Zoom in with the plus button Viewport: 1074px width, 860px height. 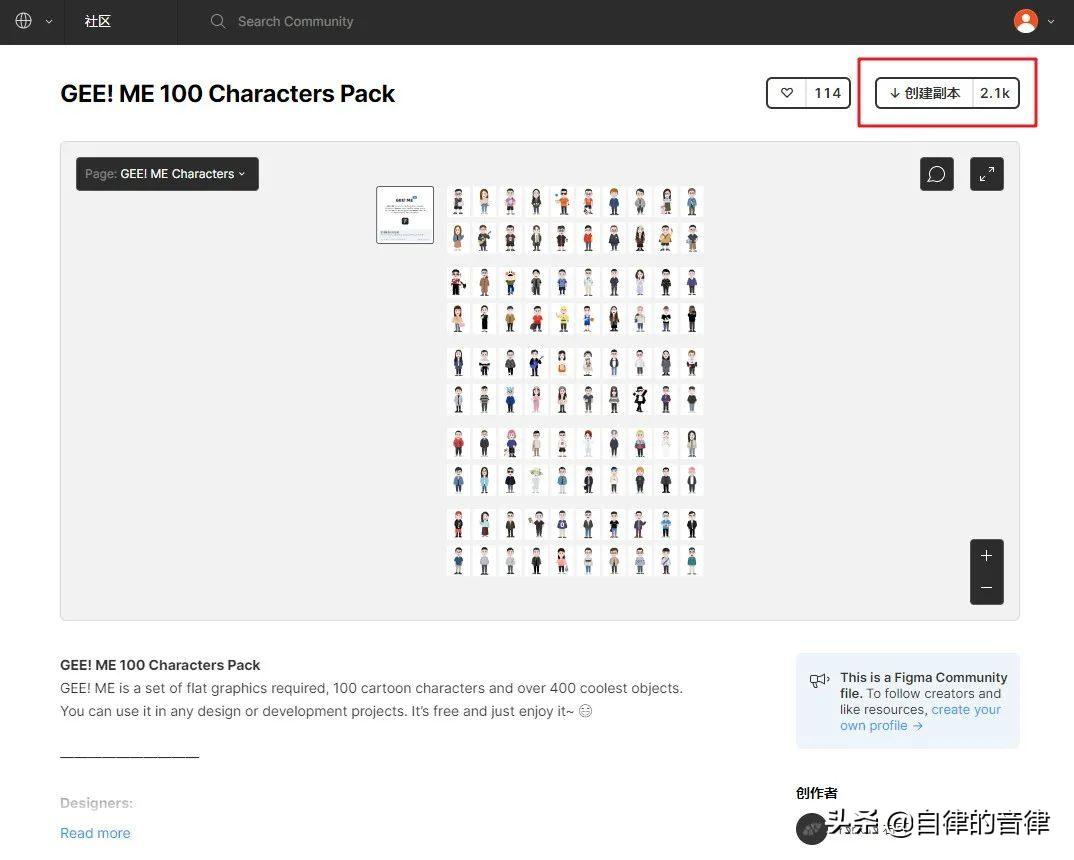[987, 556]
